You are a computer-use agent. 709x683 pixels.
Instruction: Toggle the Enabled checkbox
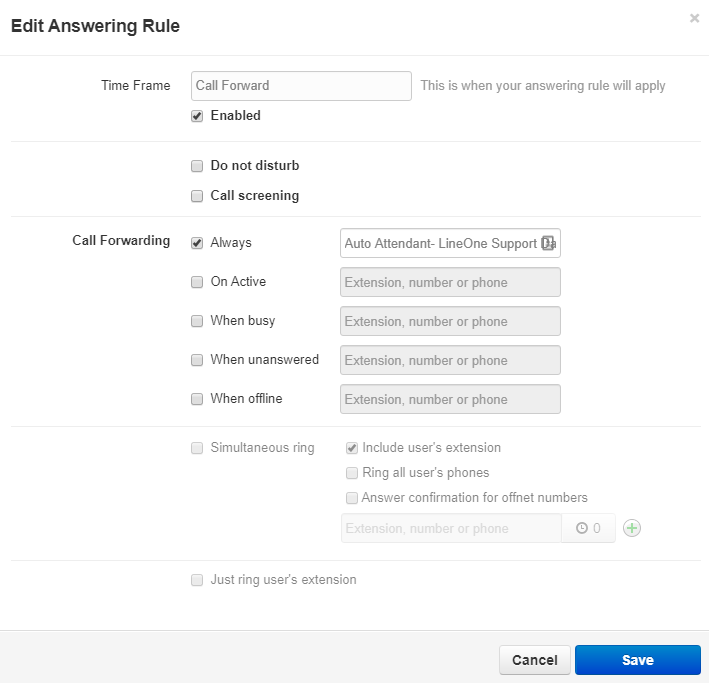[197, 116]
